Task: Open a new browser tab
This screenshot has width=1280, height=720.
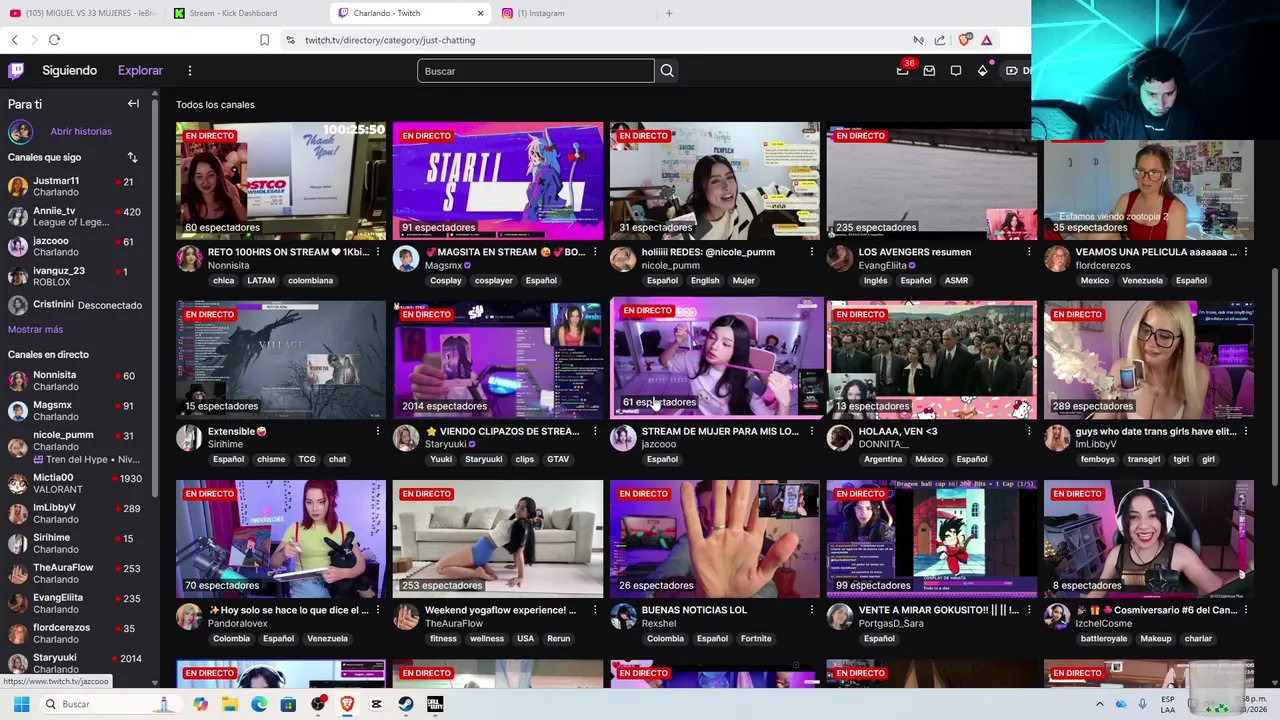Action: [669, 13]
